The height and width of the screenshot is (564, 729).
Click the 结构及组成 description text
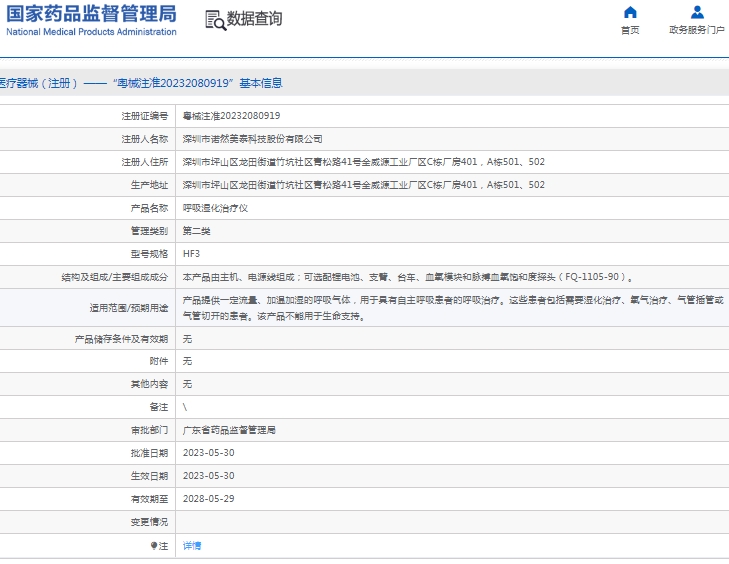[x=408, y=277]
